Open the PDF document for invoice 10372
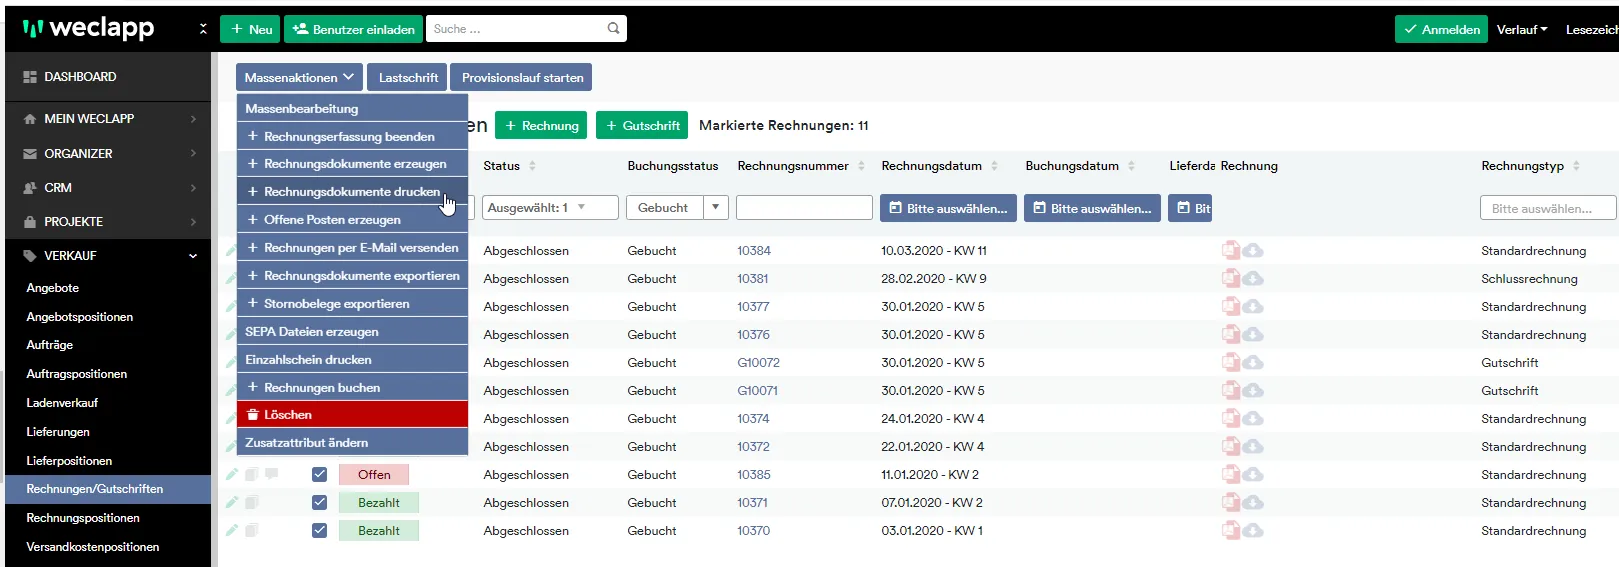The width and height of the screenshot is (1619, 567). 1231,446
